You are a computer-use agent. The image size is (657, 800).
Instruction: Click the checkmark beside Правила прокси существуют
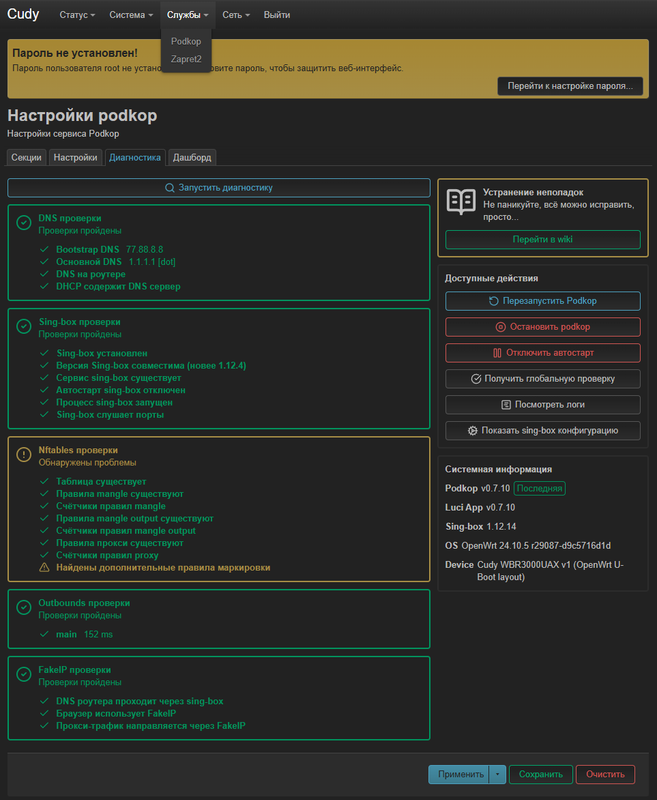(x=44, y=543)
